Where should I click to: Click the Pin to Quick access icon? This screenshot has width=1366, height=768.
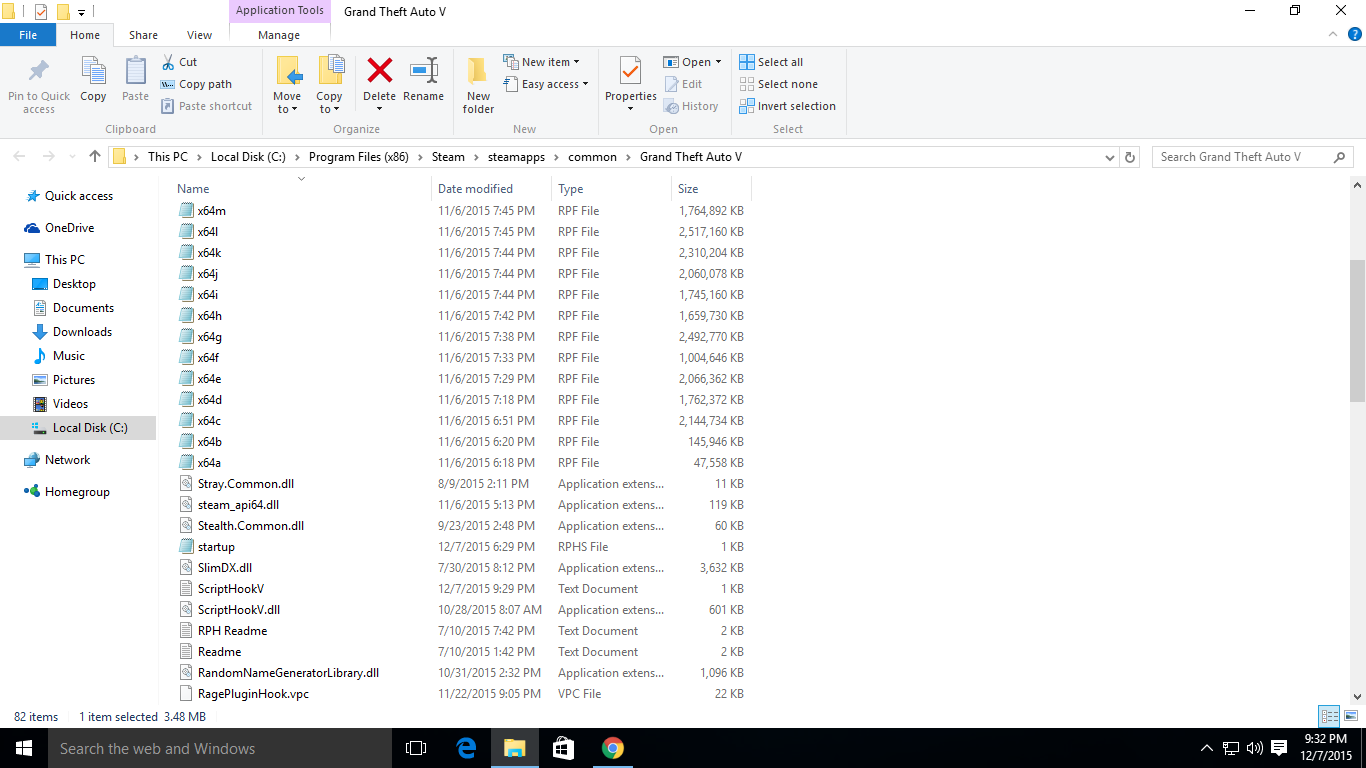39,72
